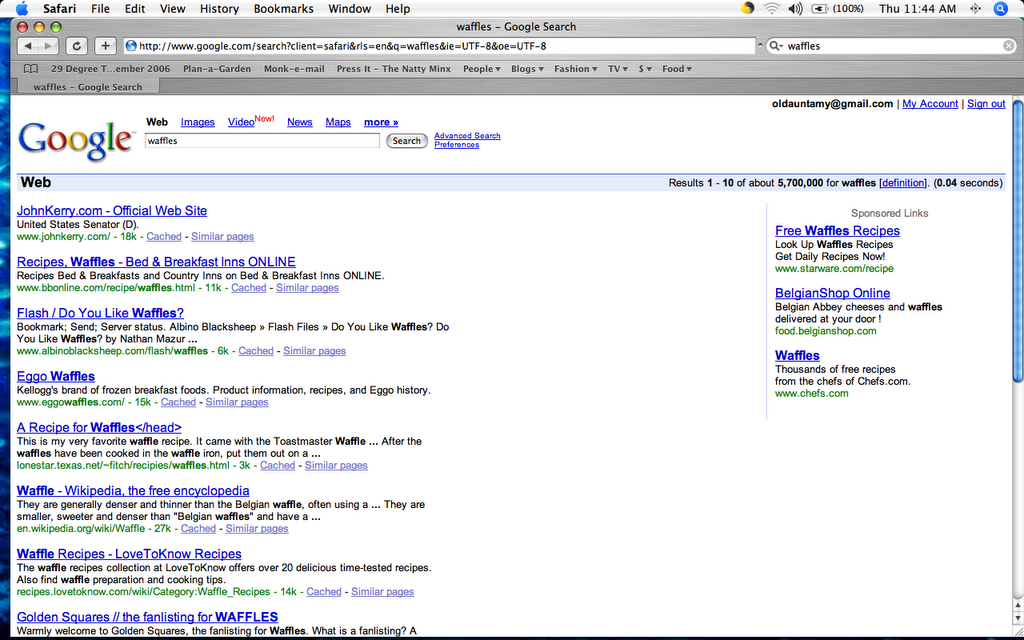
Task: Expand the TV bookmarks folder
Action: coord(617,69)
